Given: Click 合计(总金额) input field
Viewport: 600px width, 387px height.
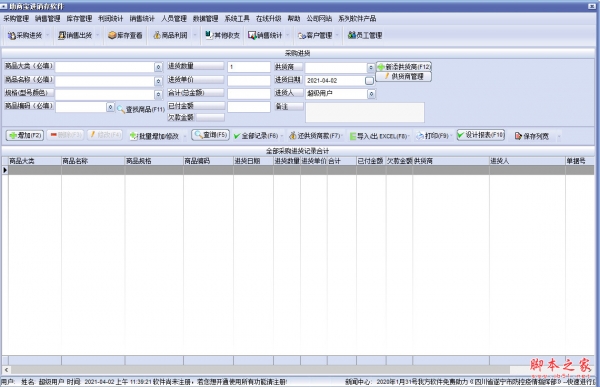Looking at the screenshot, I should pyautogui.click(x=249, y=93).
